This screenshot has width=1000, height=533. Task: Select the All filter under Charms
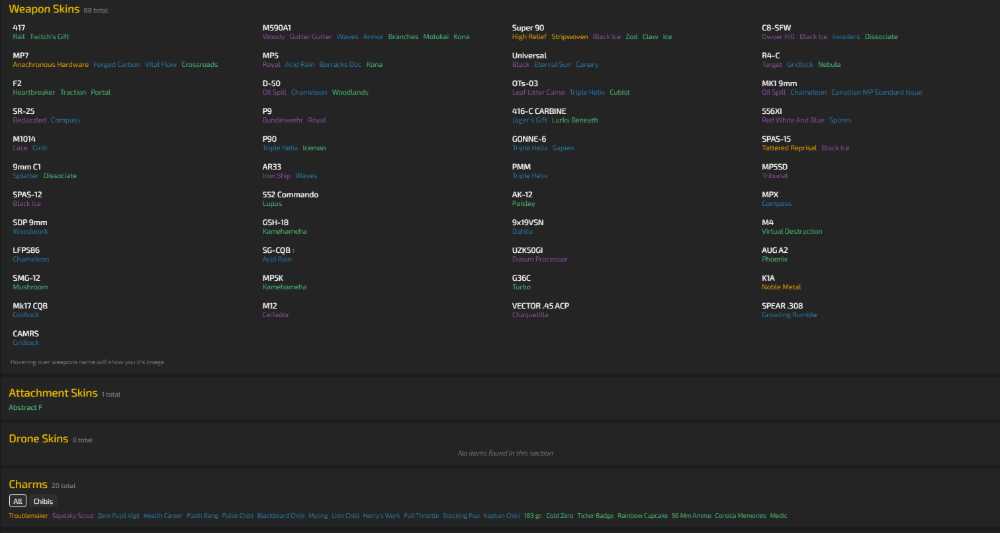(x=18, y=501)
